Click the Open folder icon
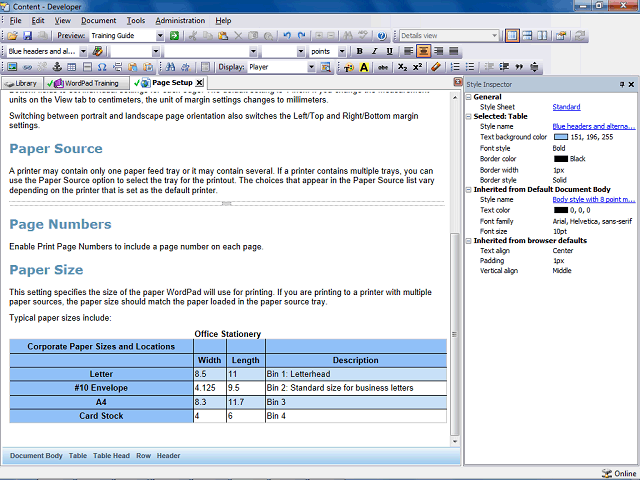 [x=13, y=36]
